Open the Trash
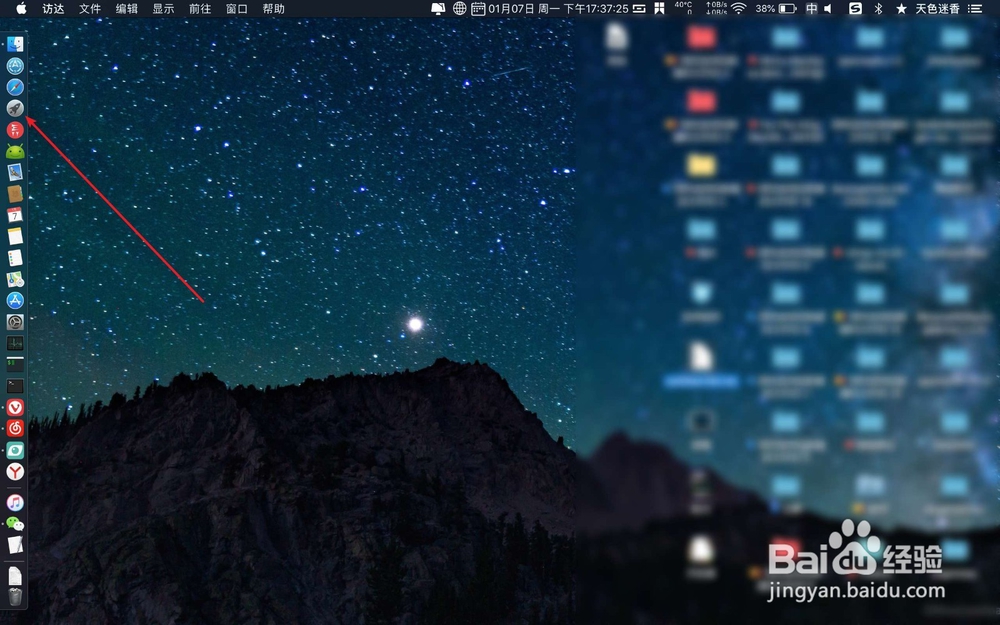This screenshot has height=625, width=1000. pos(15,597)
